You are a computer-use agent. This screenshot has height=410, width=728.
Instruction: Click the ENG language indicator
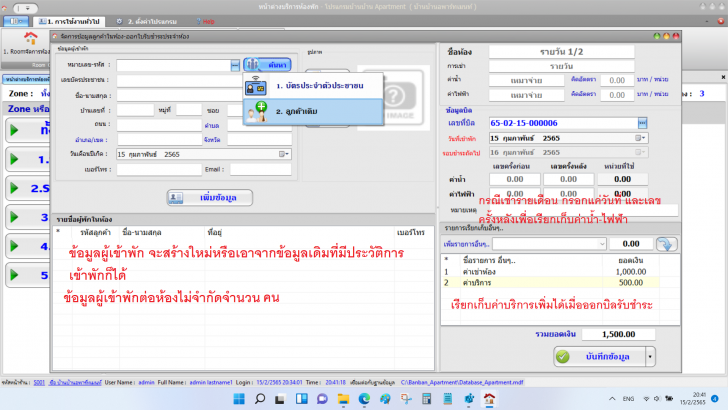coord(628,399)
